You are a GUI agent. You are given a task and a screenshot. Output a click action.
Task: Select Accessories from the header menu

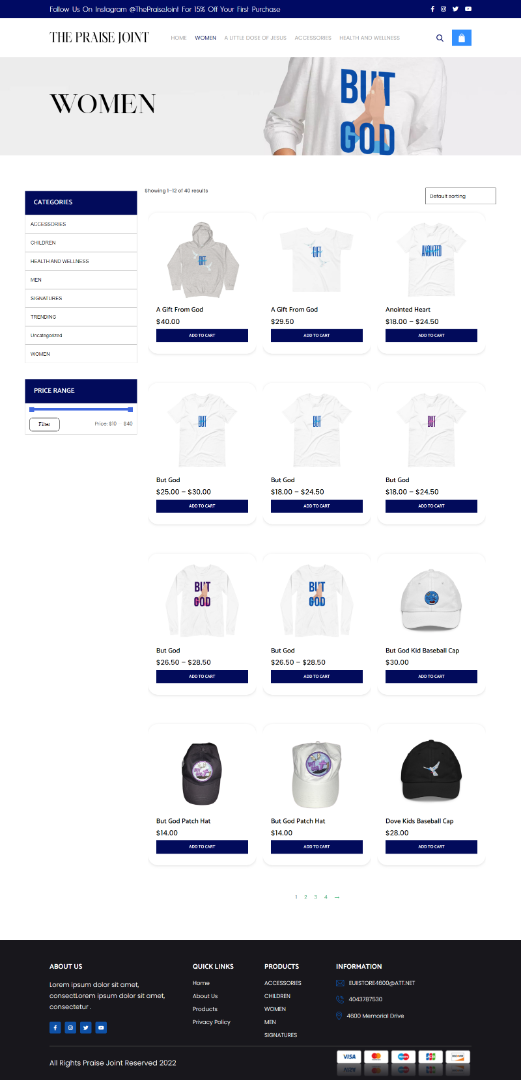[313, 38]
